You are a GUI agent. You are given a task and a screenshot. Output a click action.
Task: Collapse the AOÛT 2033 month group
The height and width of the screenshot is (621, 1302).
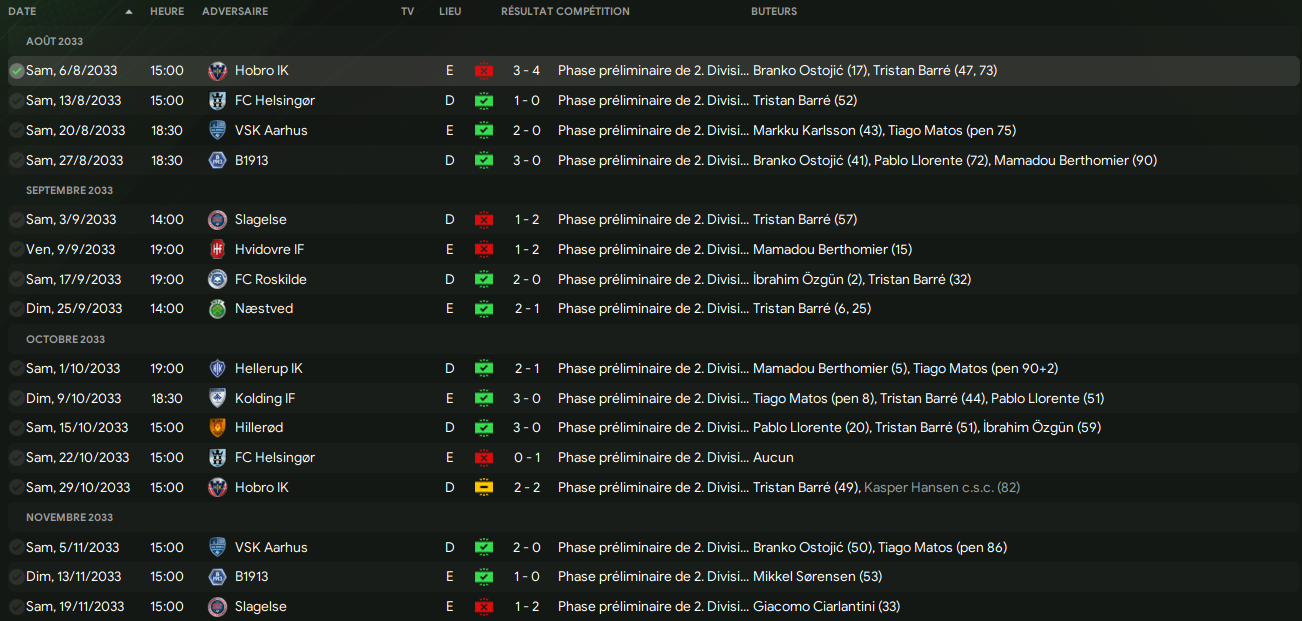pos(54,41)
